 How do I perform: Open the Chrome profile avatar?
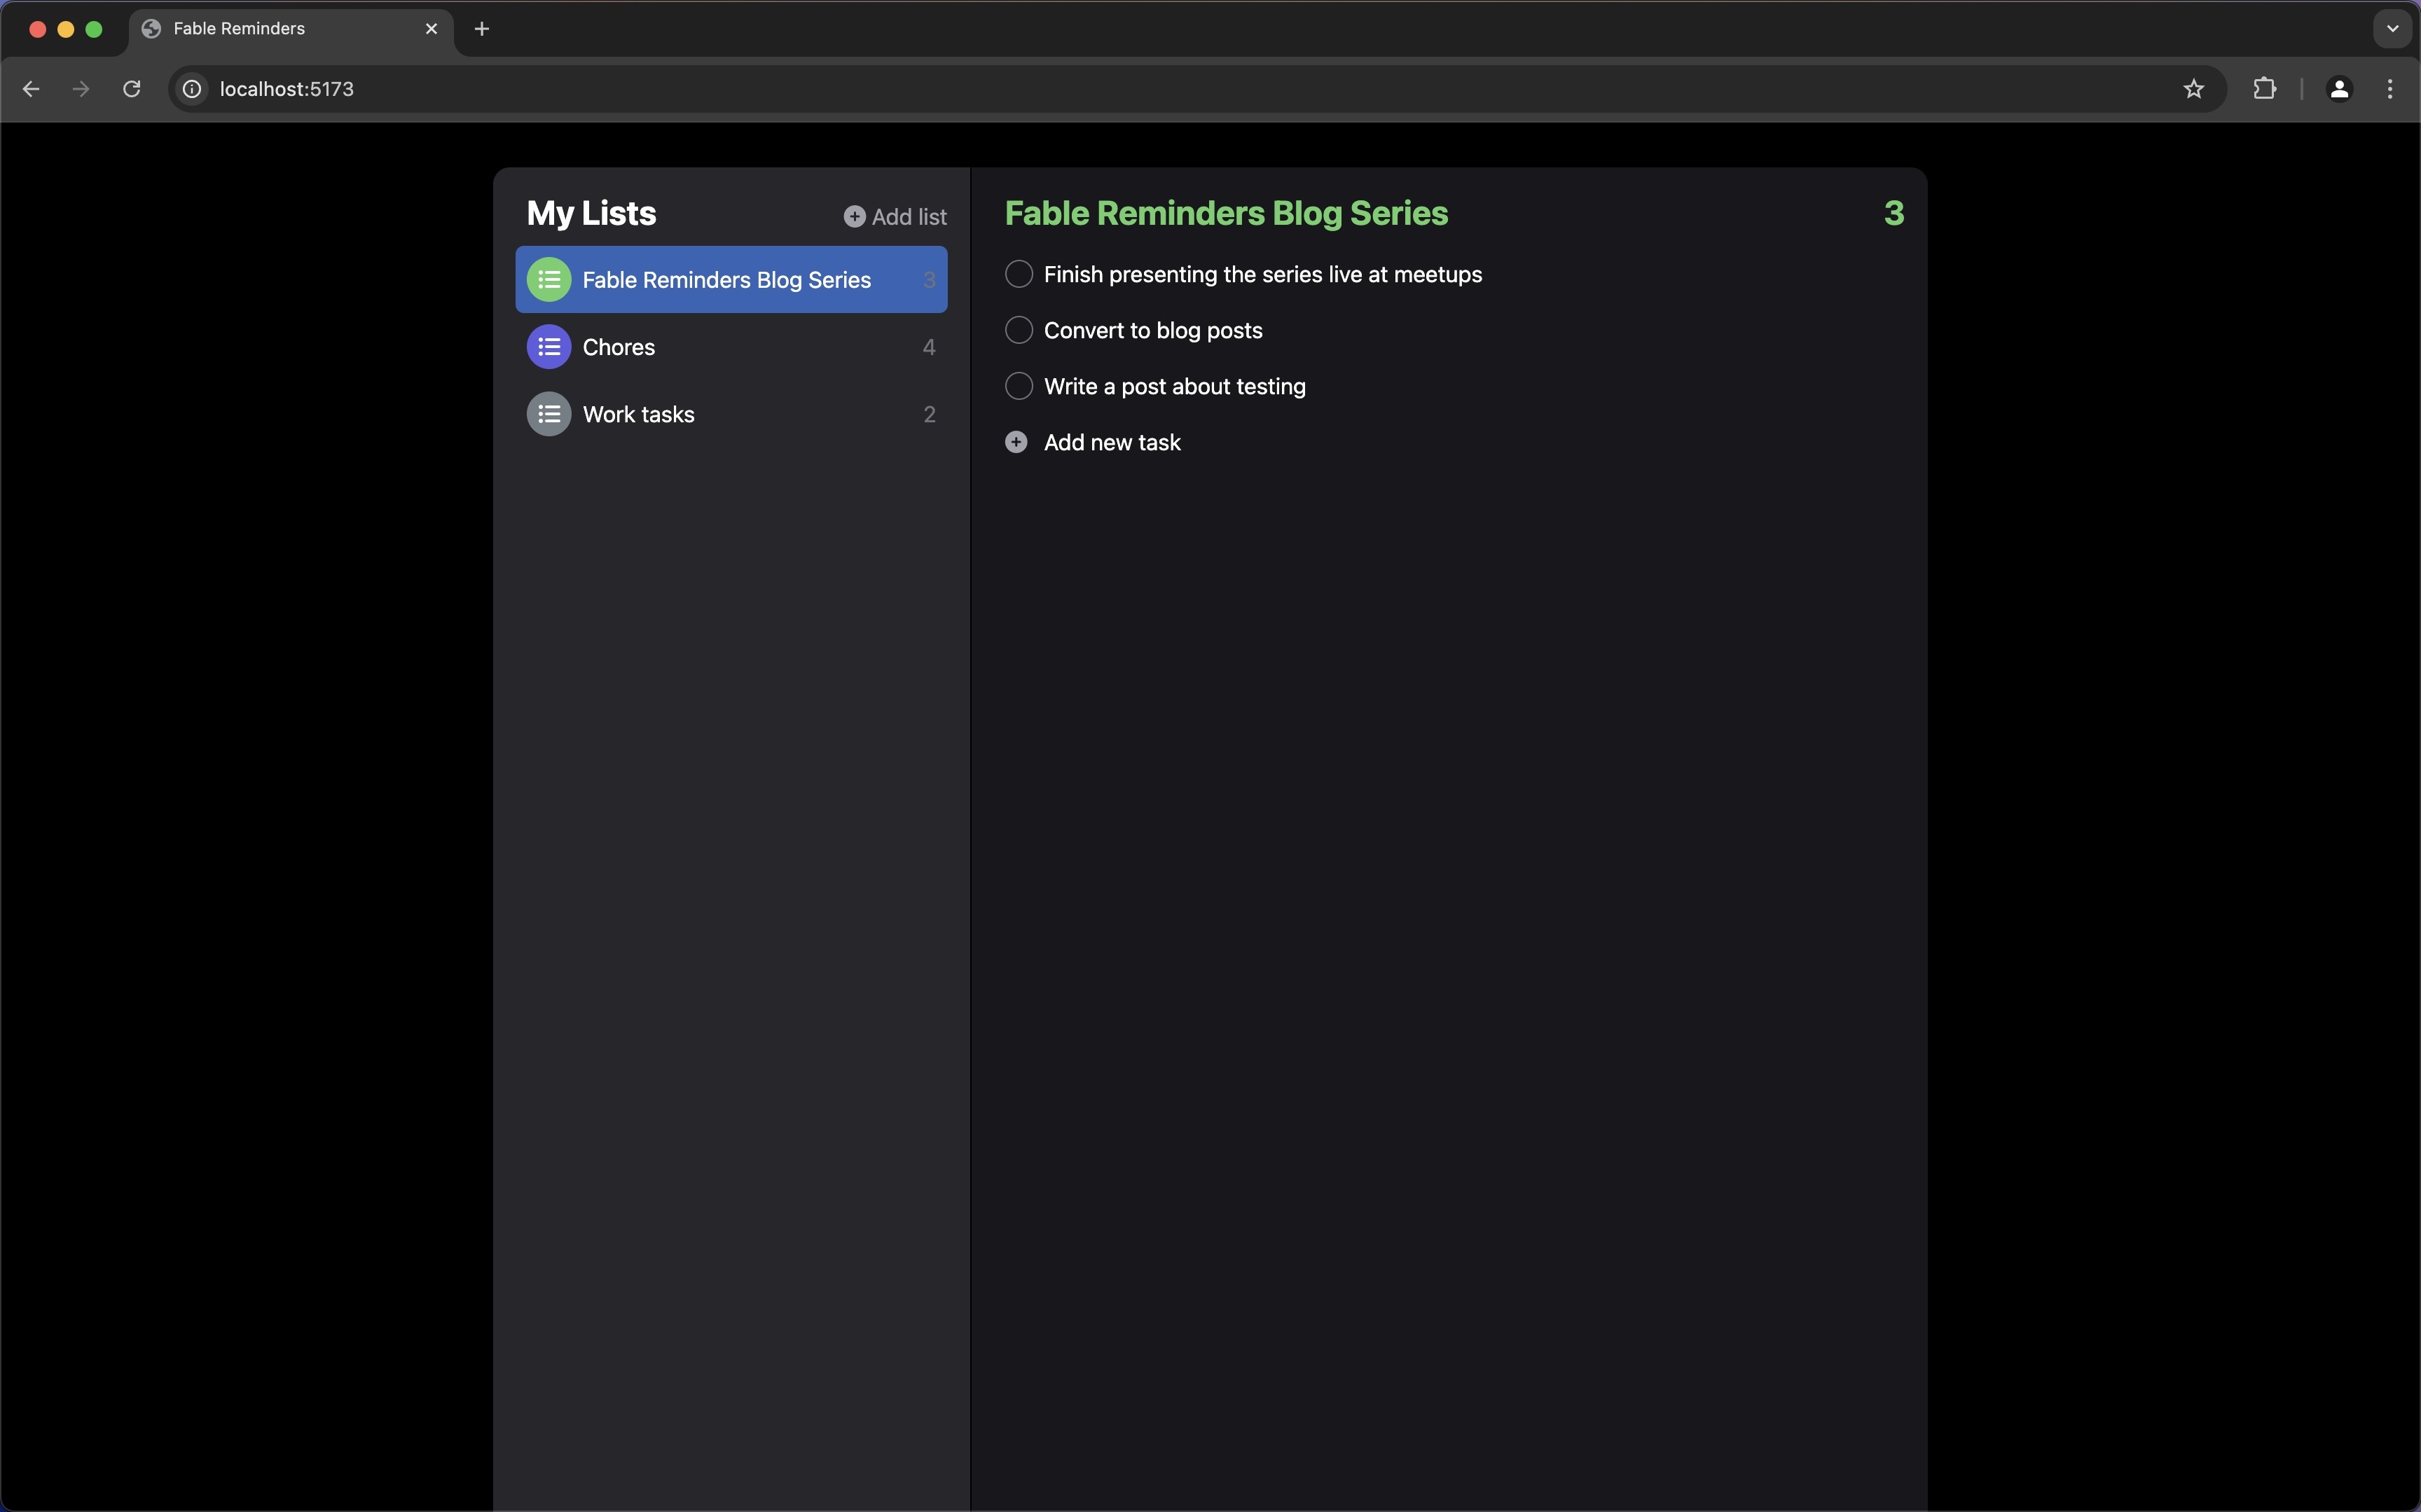pyautogui.click(x=2339, y=89)
